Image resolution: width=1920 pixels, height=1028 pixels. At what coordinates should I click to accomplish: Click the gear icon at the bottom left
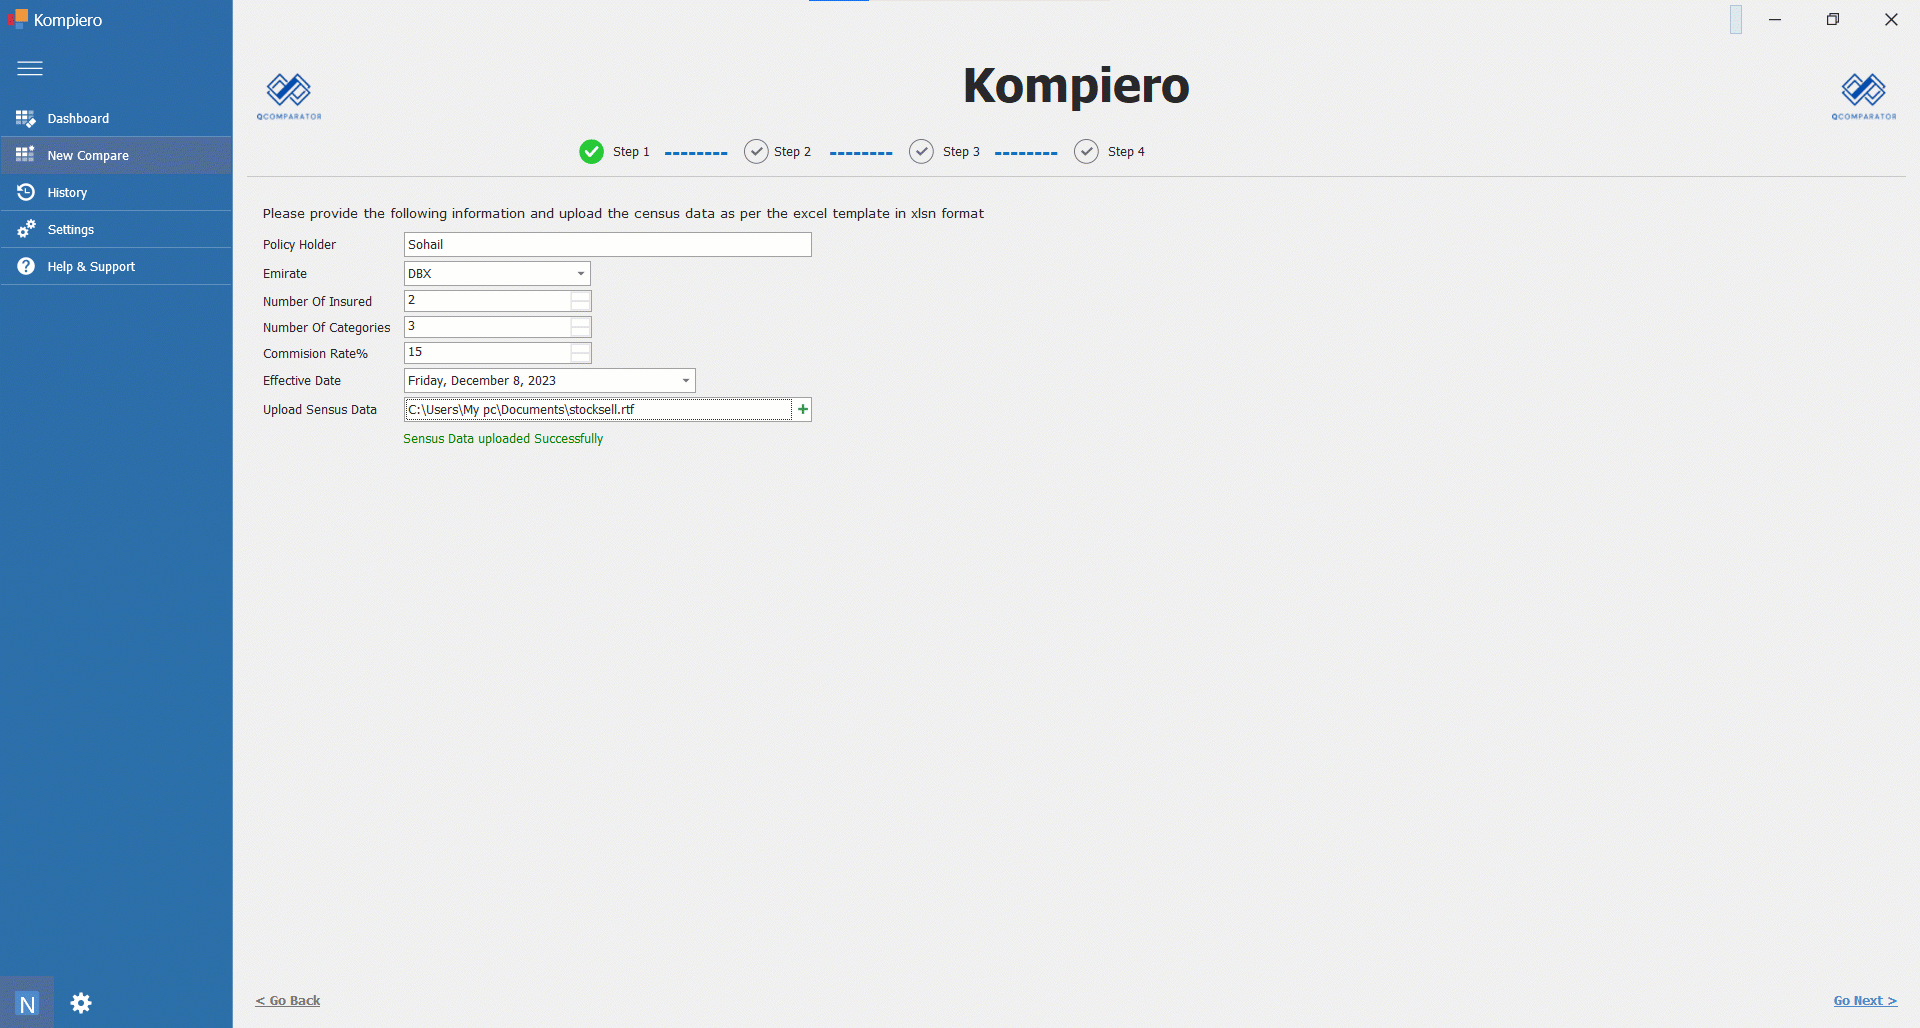[x=80, y=1003]
